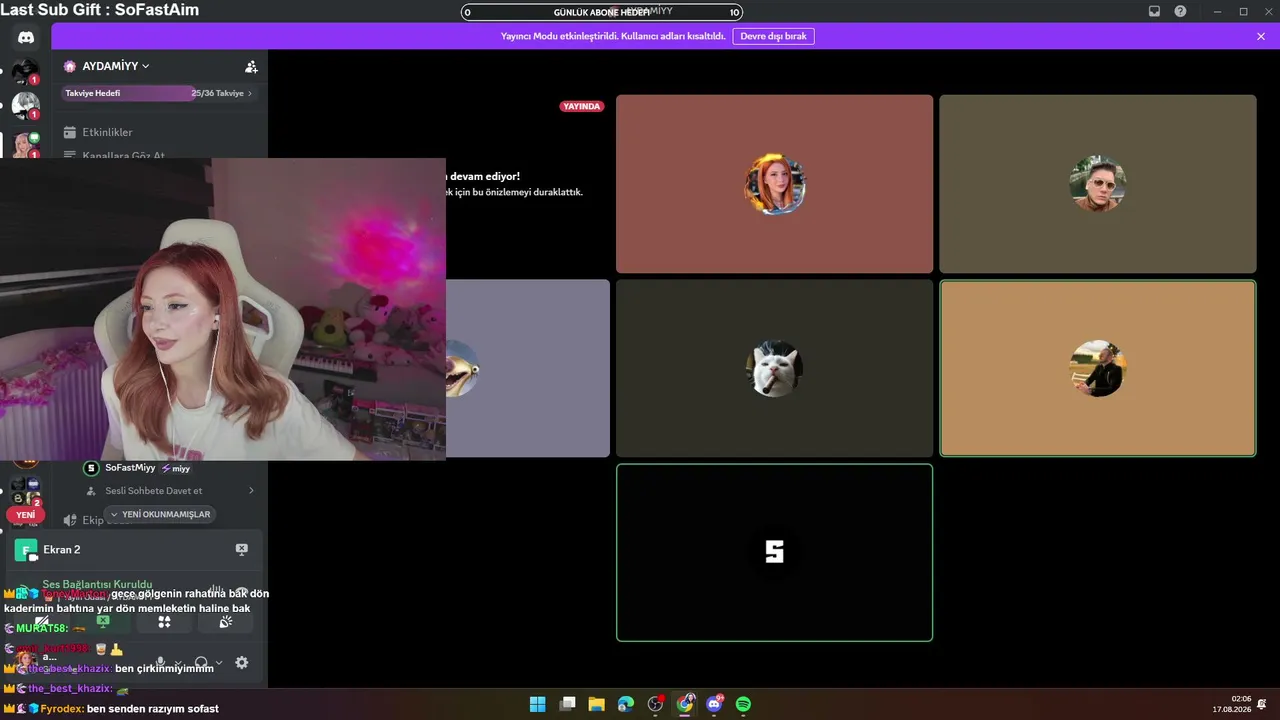Click the SoFastMiyy user in the voice channel
This screenshot has width=1280, height=720.
(x=130, y=468)
